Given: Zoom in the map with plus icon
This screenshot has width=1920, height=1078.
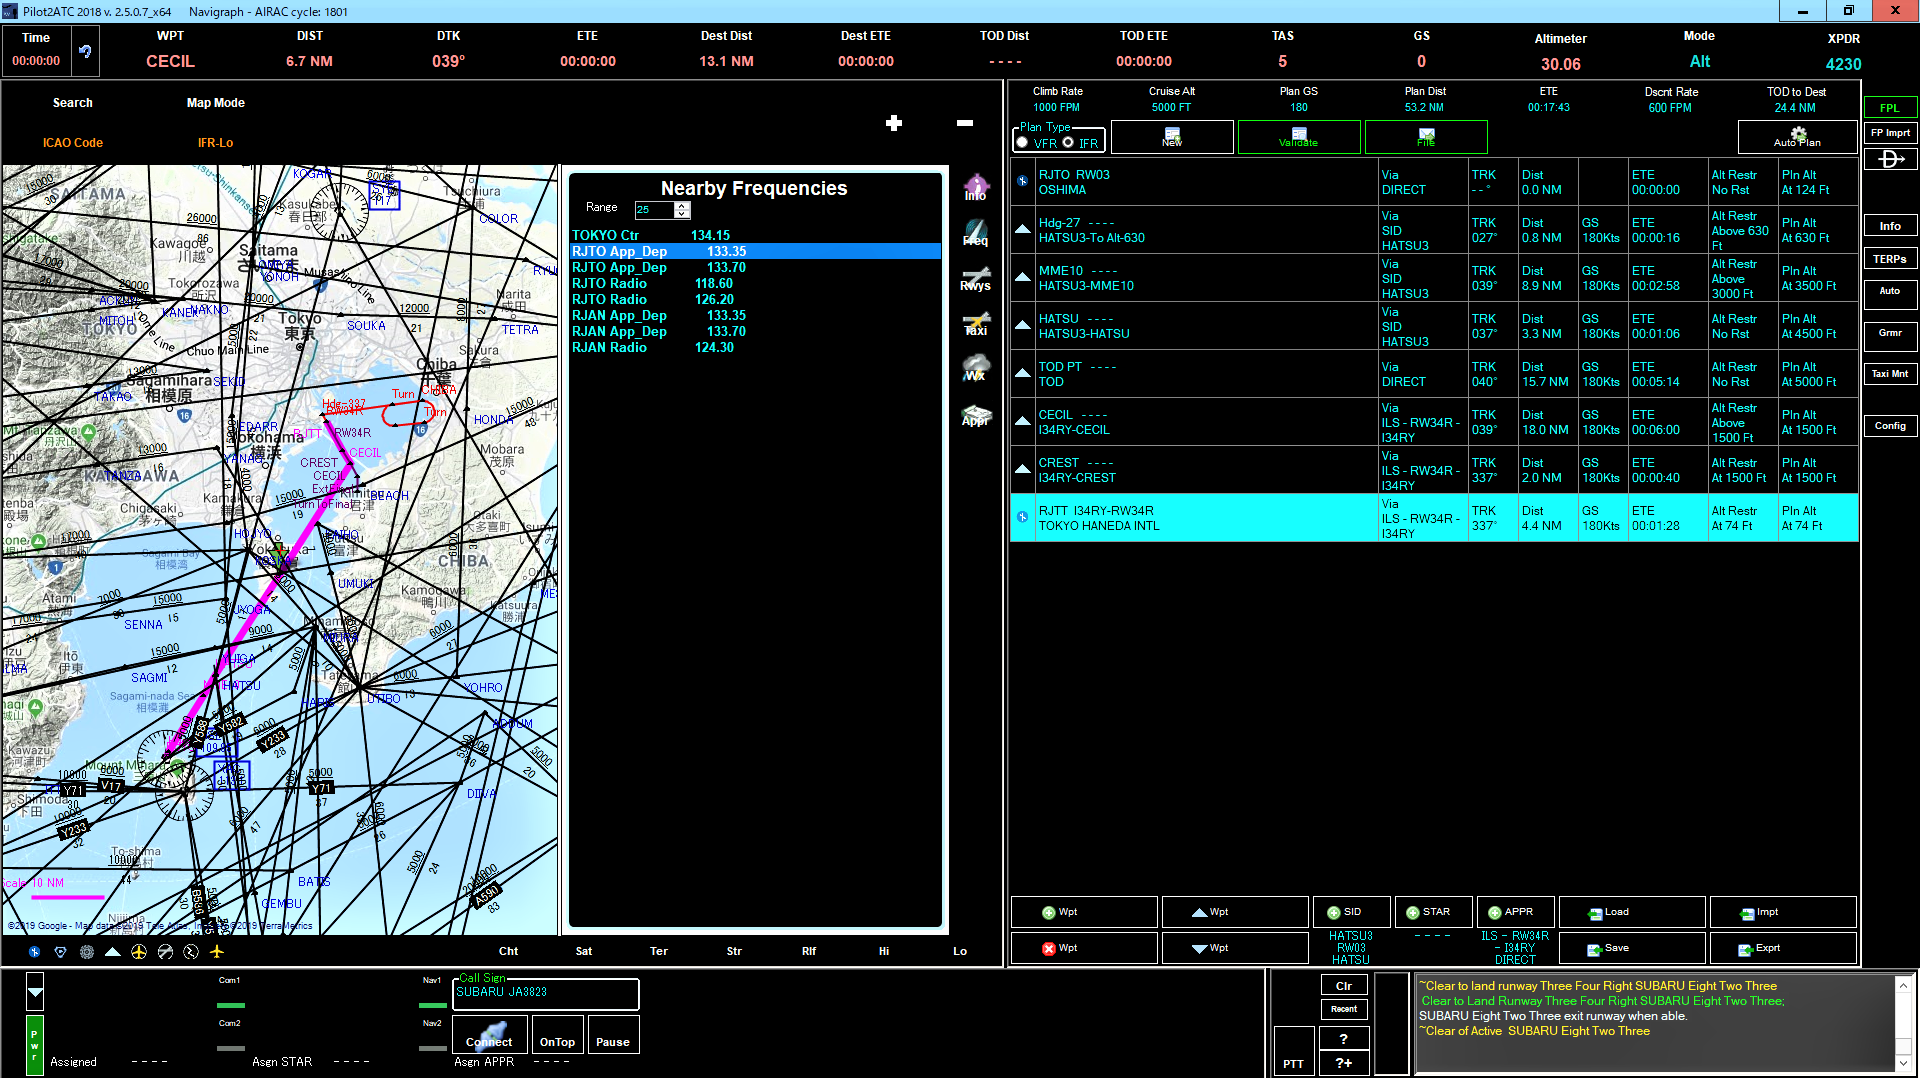Looking at the screenshot, I should point(894,123).
